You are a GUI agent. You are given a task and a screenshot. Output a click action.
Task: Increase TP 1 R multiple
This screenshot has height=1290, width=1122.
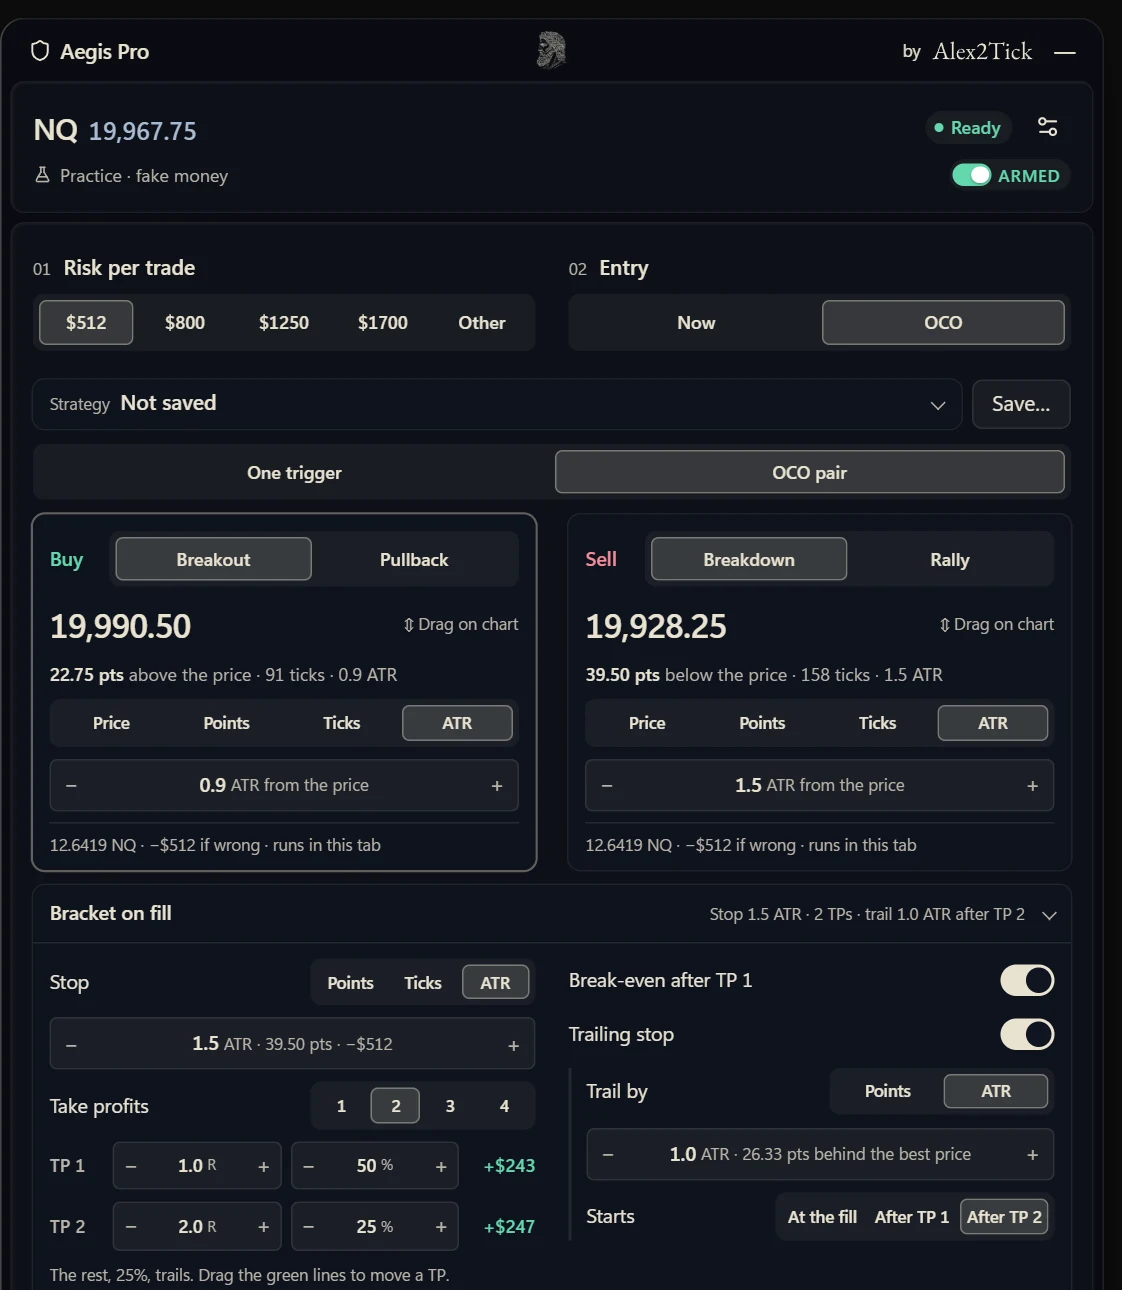tap(264, 1166)
